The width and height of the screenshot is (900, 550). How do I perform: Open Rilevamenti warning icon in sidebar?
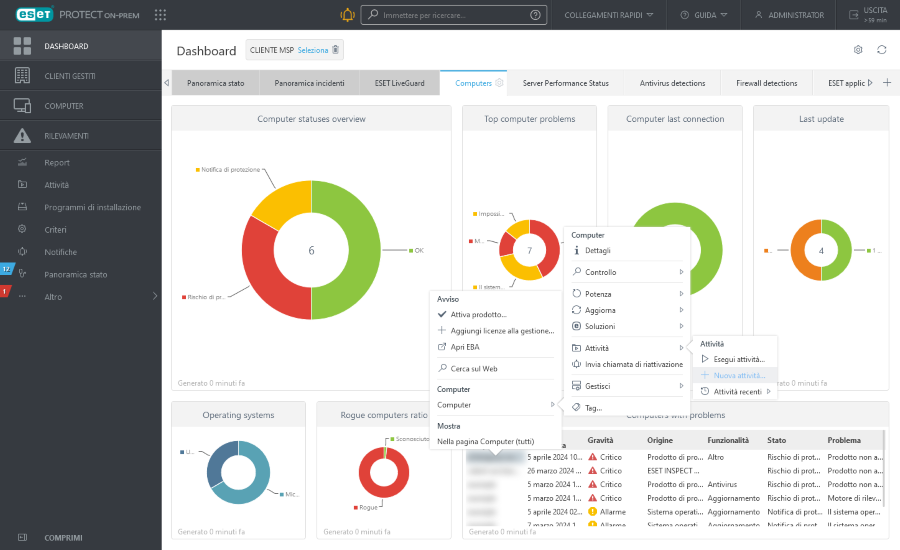pos(22,136)
